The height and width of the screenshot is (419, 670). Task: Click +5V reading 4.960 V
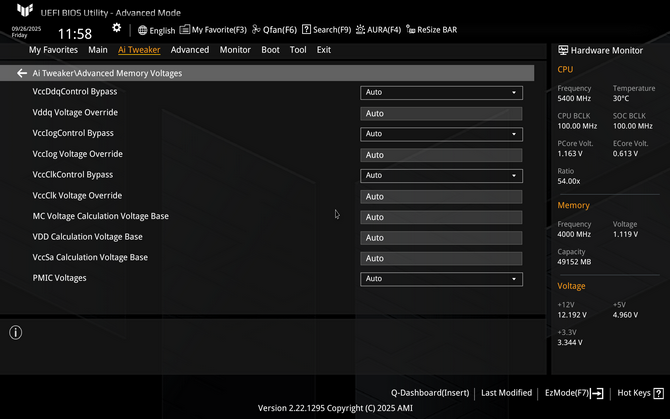625,315
